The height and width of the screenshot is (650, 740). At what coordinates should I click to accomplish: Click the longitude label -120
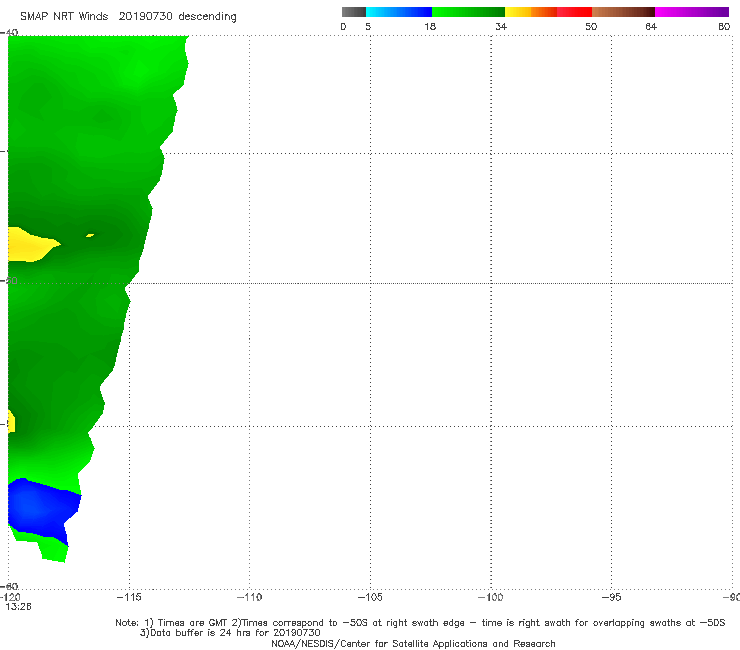[10, 598]
